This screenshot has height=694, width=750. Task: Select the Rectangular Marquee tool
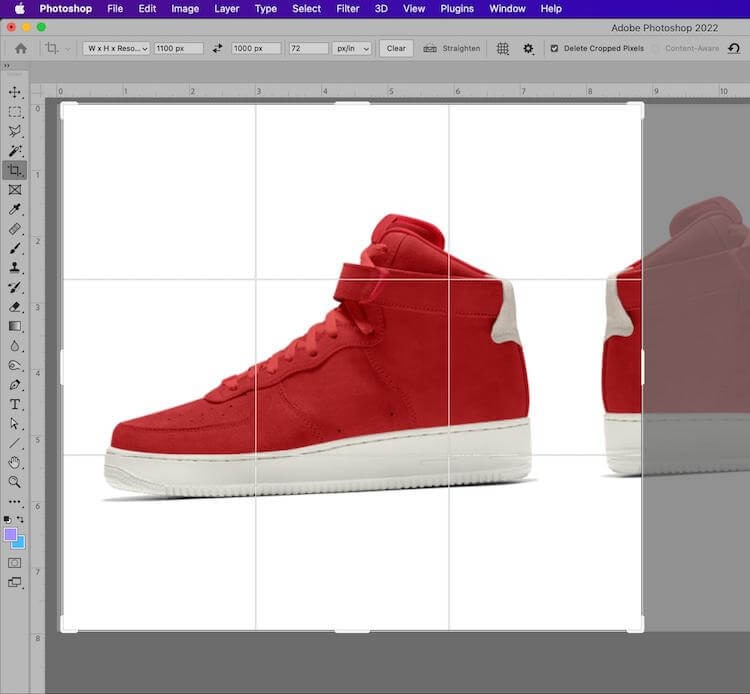pyautogui.click(x=15, y=112)
